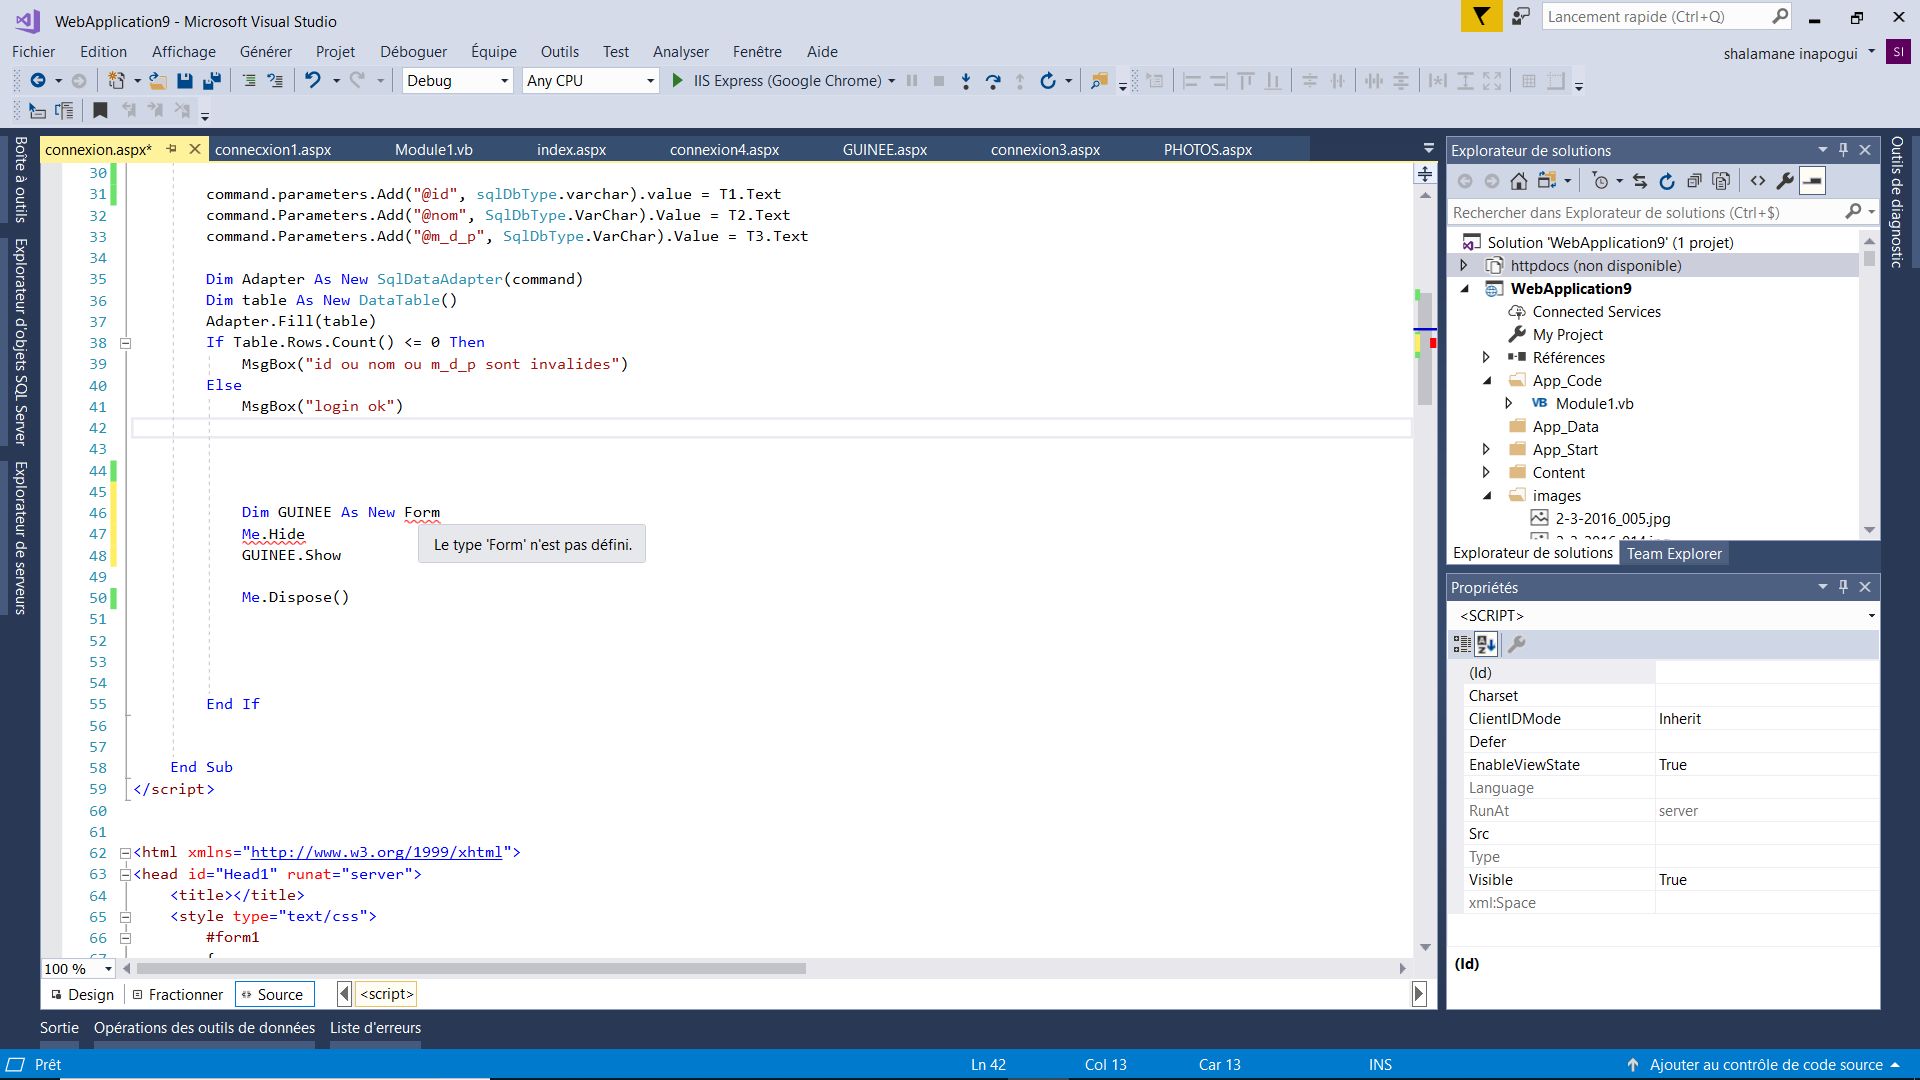
Task: Click the horizontal scrollbar of the code editor
Action: [x=470, y=969]
